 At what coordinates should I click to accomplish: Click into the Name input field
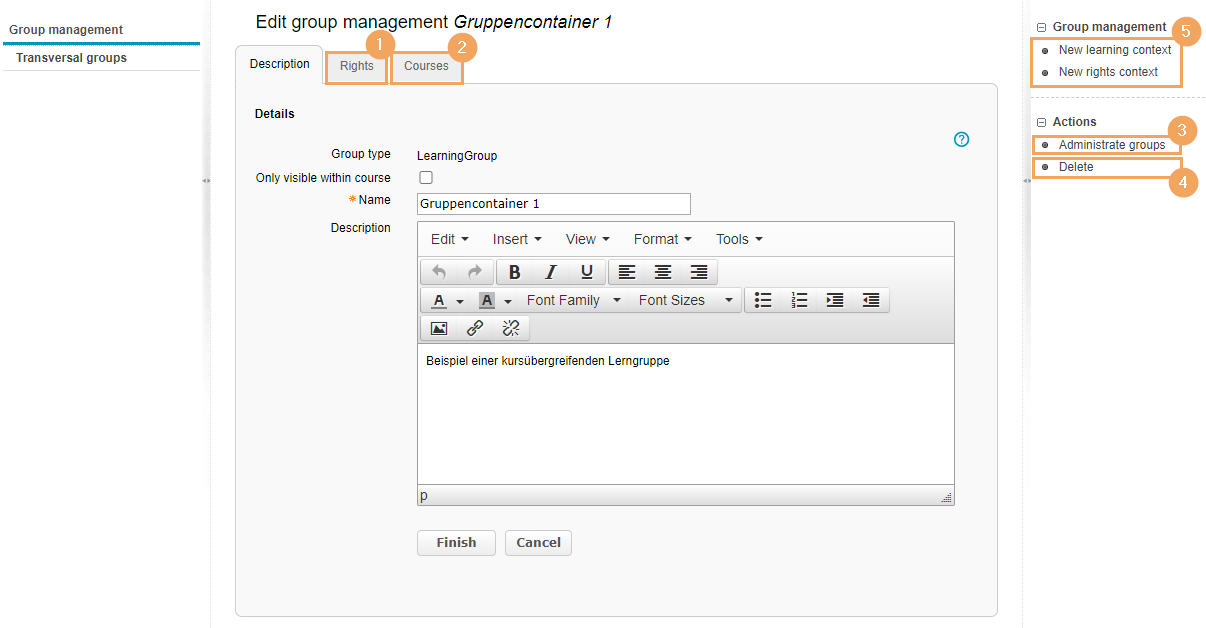tap(553, 204)
